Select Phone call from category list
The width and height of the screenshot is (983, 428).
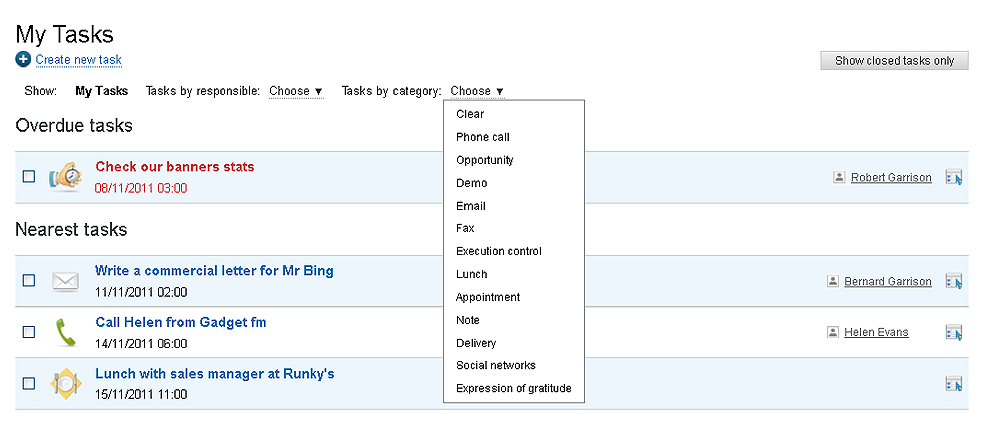[483, 137]
